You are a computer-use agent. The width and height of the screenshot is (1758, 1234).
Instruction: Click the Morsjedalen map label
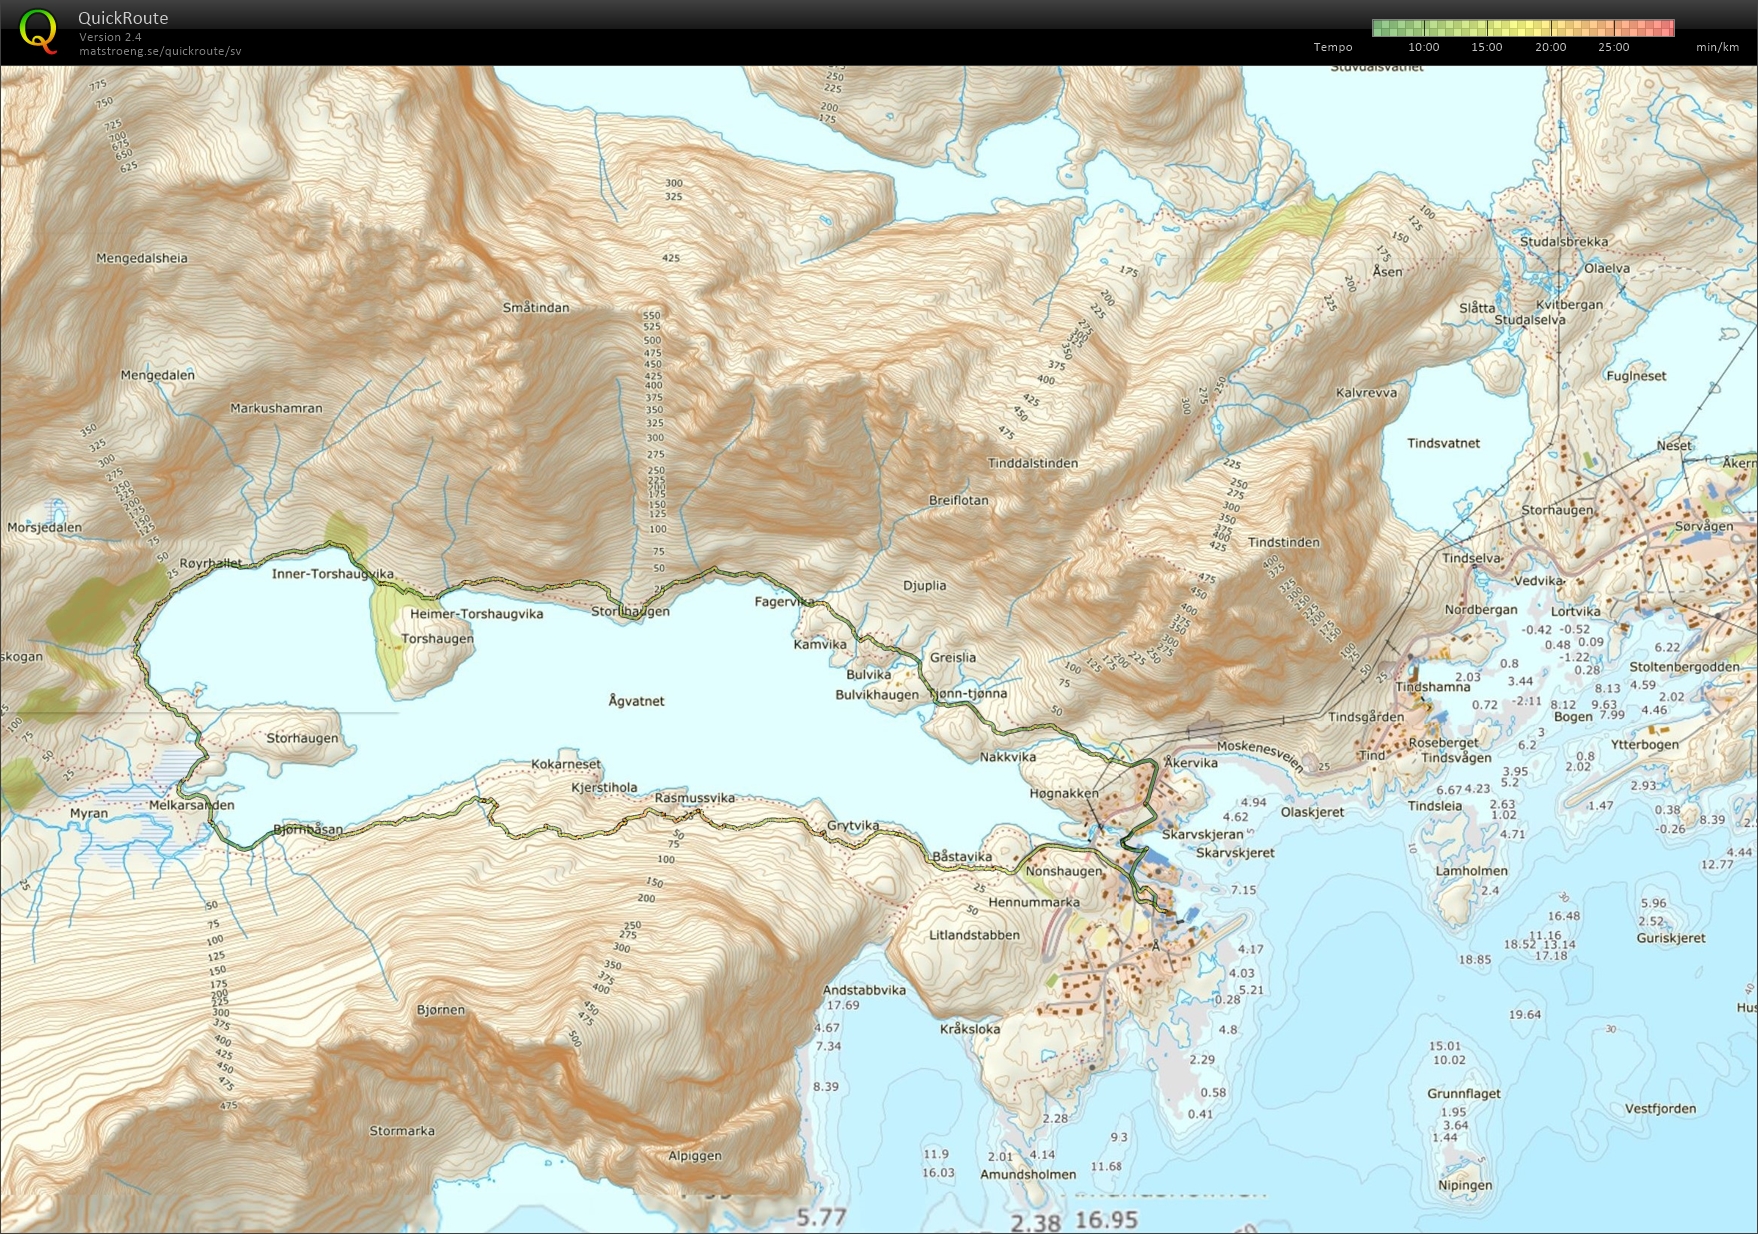pyautogui.click(x=44, y=528)
